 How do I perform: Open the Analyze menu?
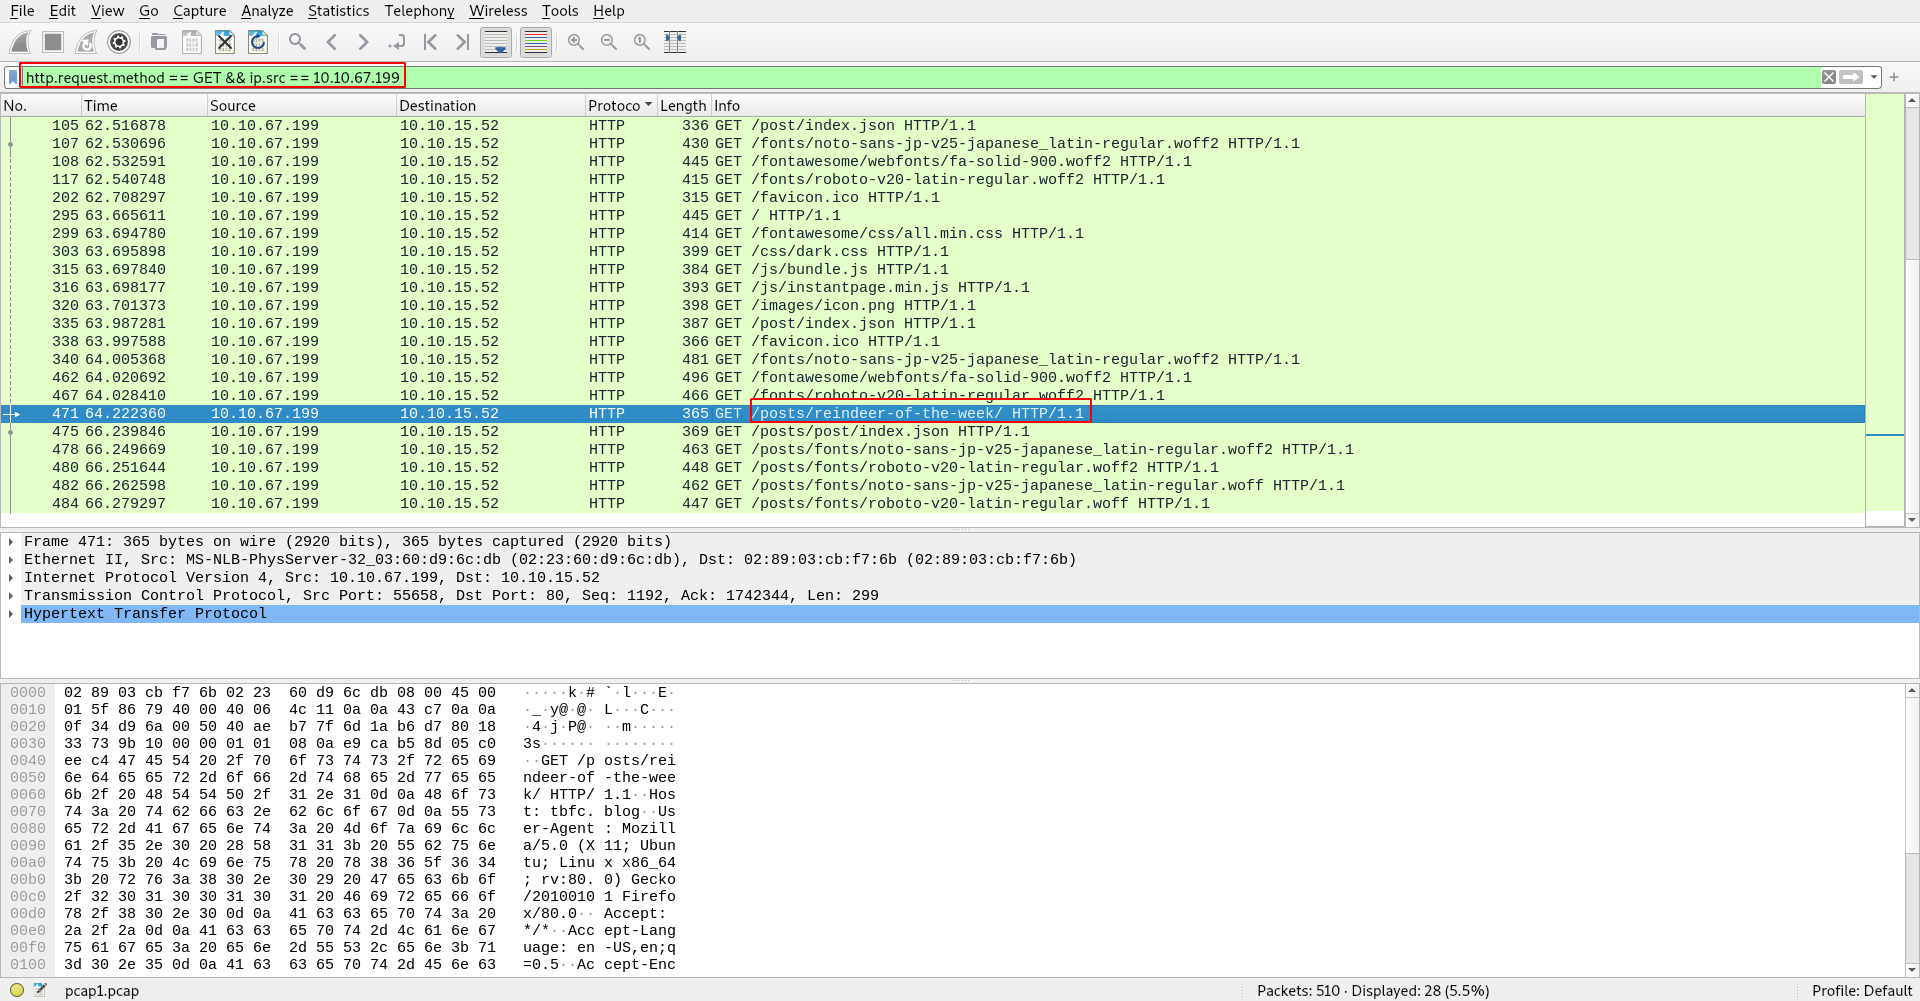coord(267,11)
